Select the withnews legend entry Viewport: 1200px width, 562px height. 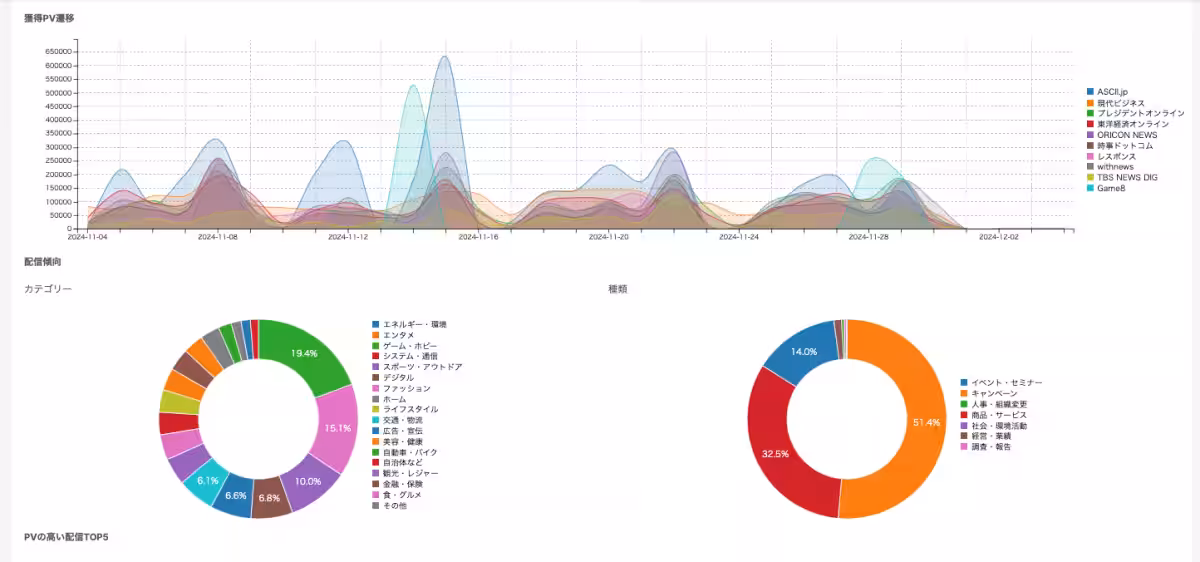[x=1117, y=167]
